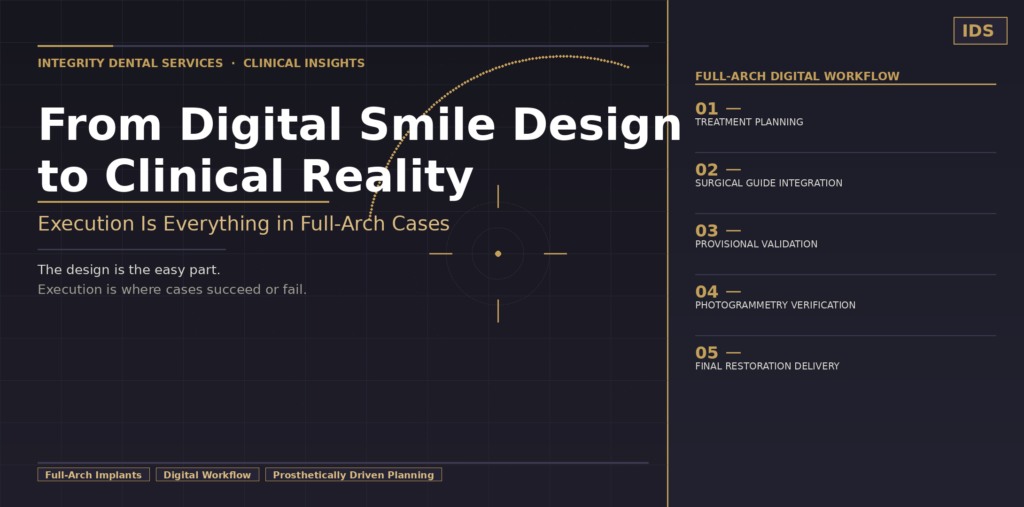Choose step 02 Surgical Guide Integration
This screenshot has height=507, width=1024.
(x=768, y=176)
